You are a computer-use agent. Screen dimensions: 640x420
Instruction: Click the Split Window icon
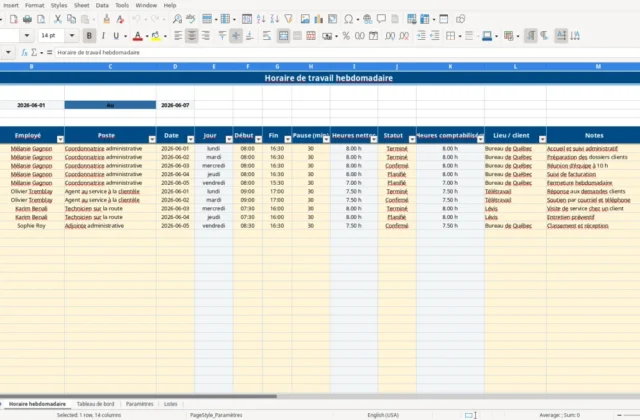point(444,19)
